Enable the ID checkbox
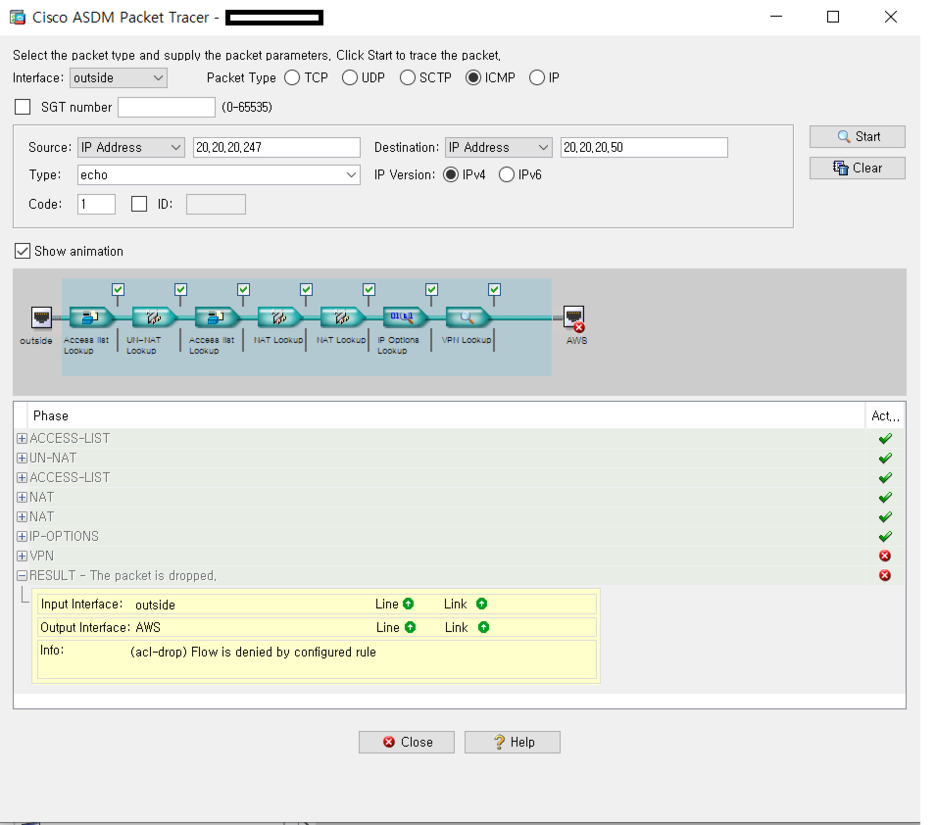936x825 pixels. click(x=139, y=204)
